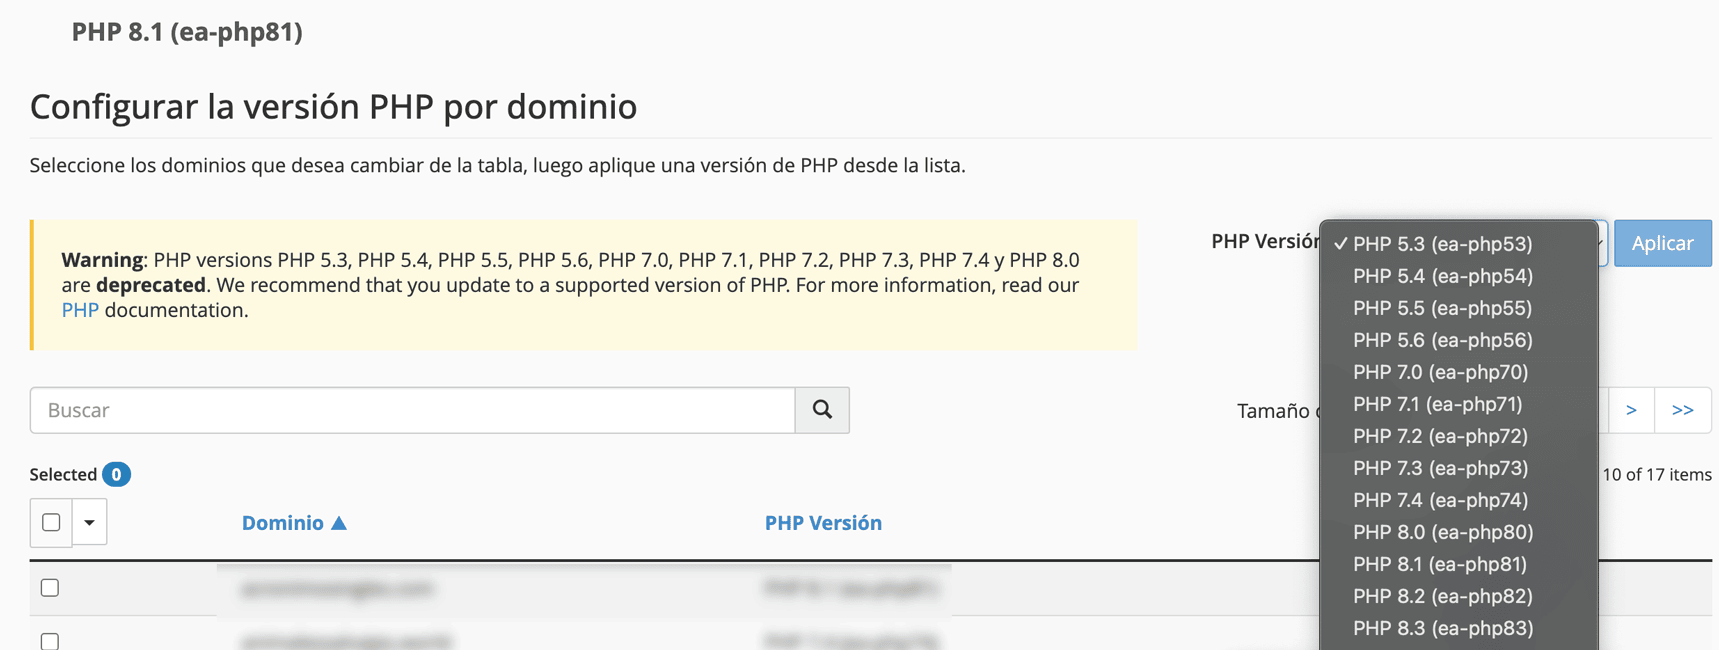Choose PHP 5.6 (ea-php56) option
The width and height of the screenshot is (1719, 650).
[1442, 340]
